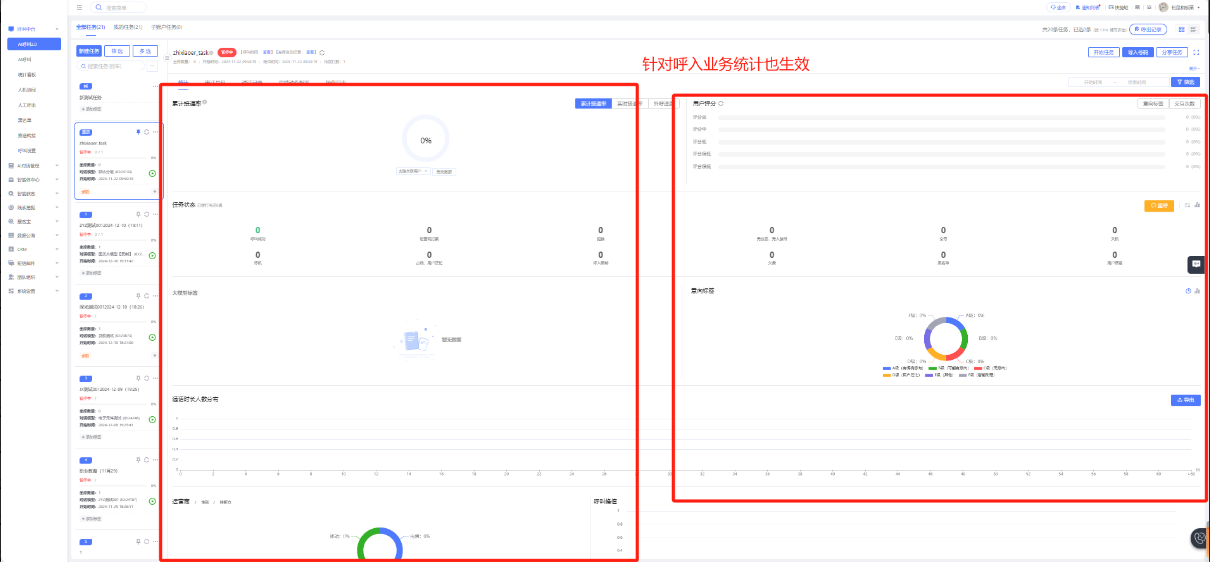
Task: Open the floating chat message icon
Action: pyautogui.click(x=1196, y=264)
